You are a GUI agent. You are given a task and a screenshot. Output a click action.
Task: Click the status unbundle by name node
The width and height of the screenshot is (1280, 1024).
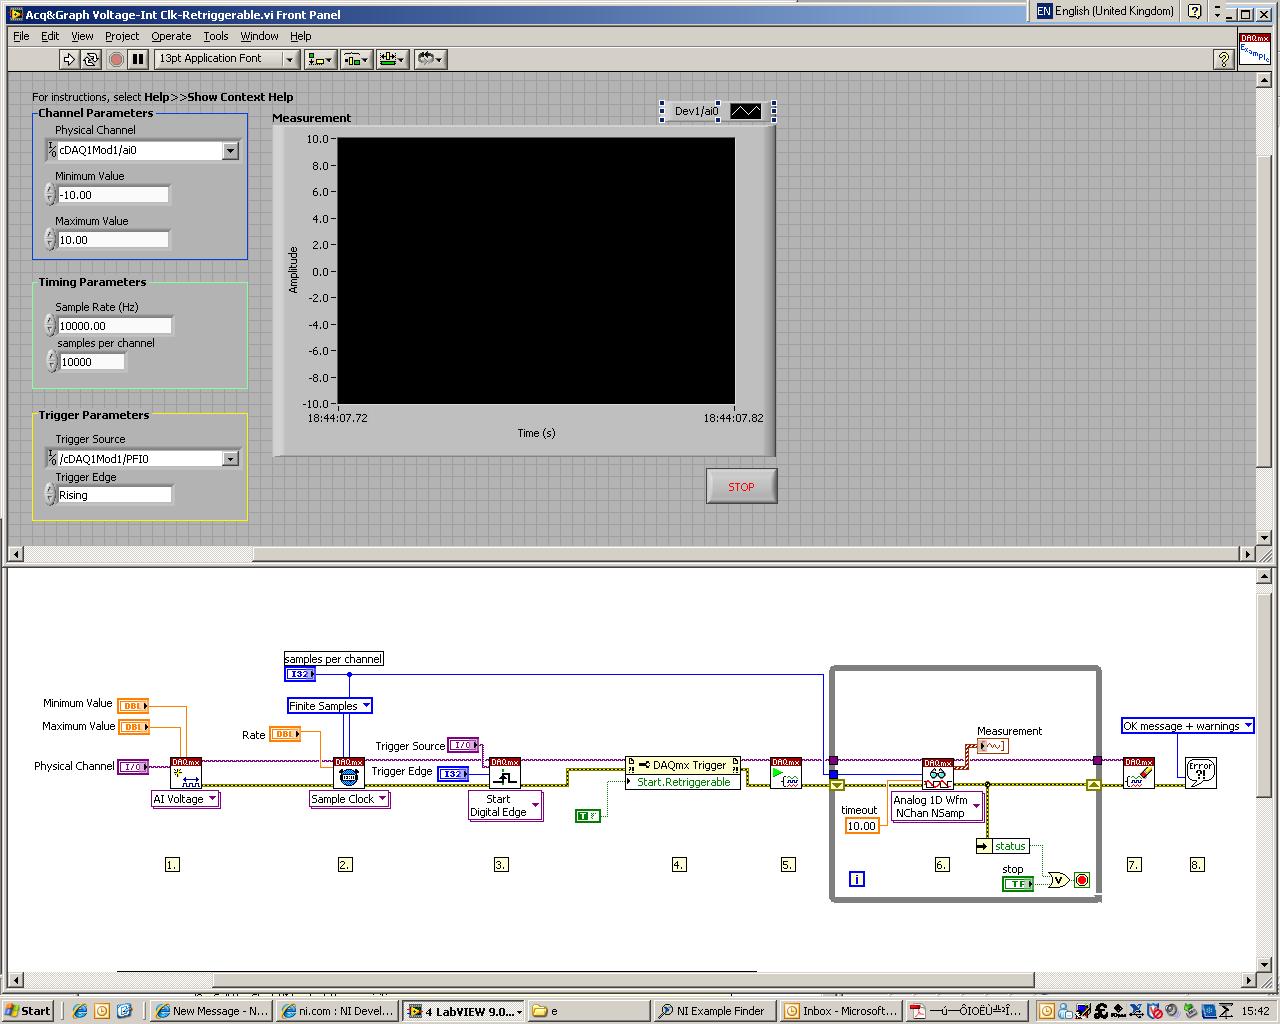point(1002,846)
